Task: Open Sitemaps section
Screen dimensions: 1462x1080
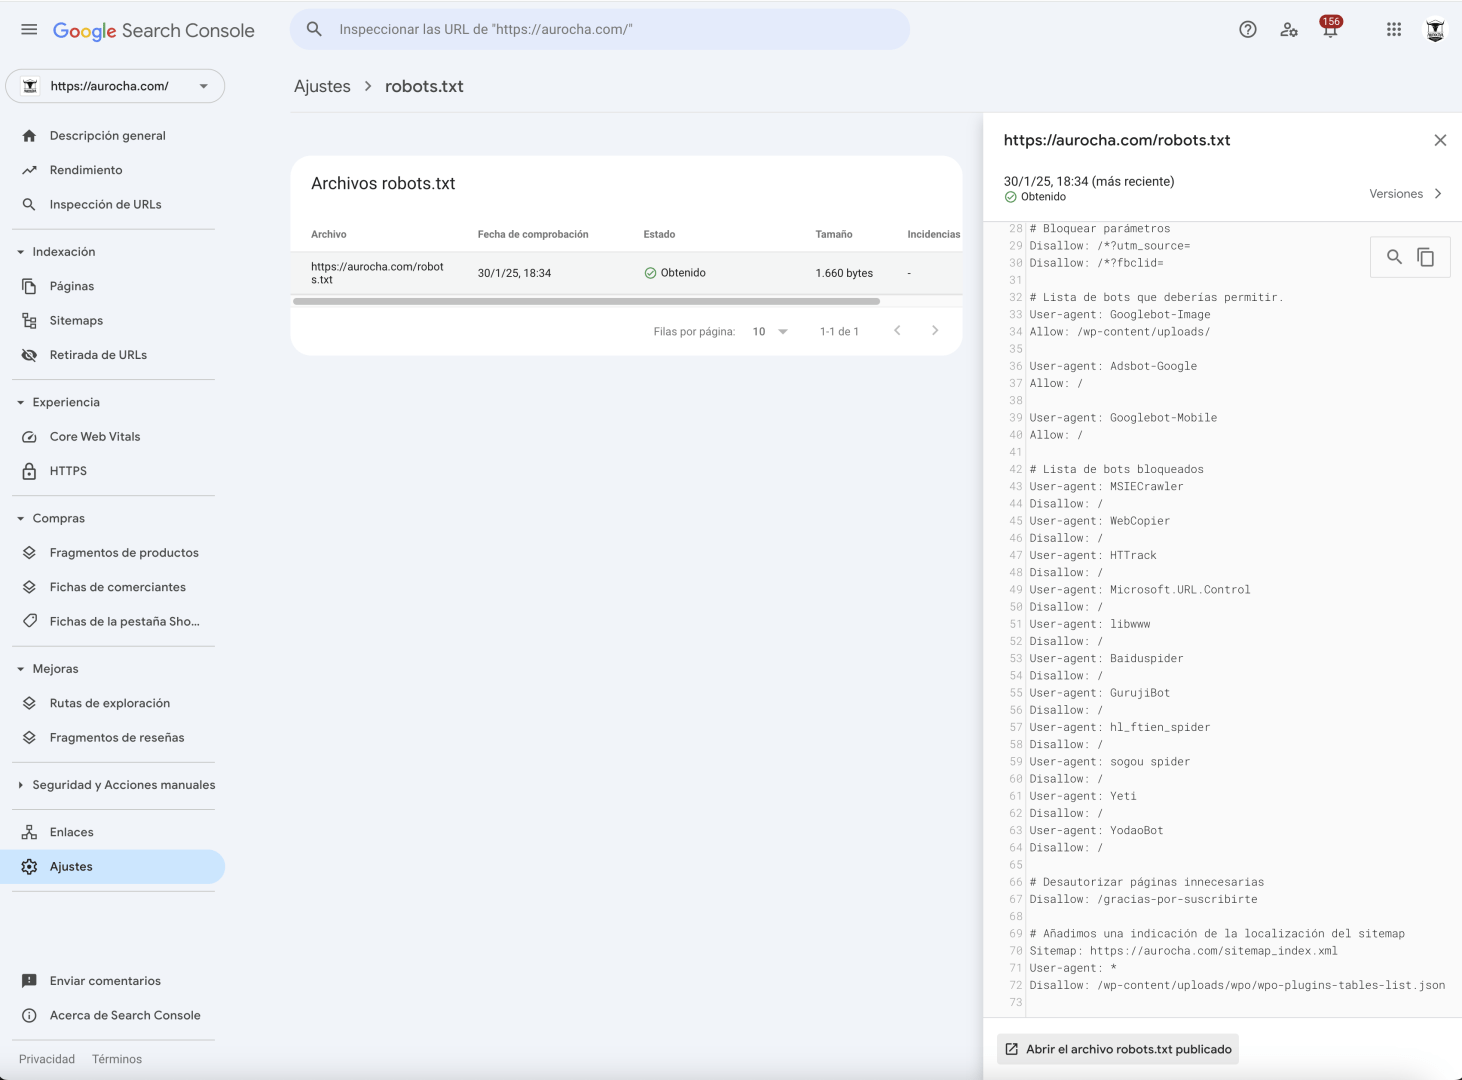Action: point(76,321)
